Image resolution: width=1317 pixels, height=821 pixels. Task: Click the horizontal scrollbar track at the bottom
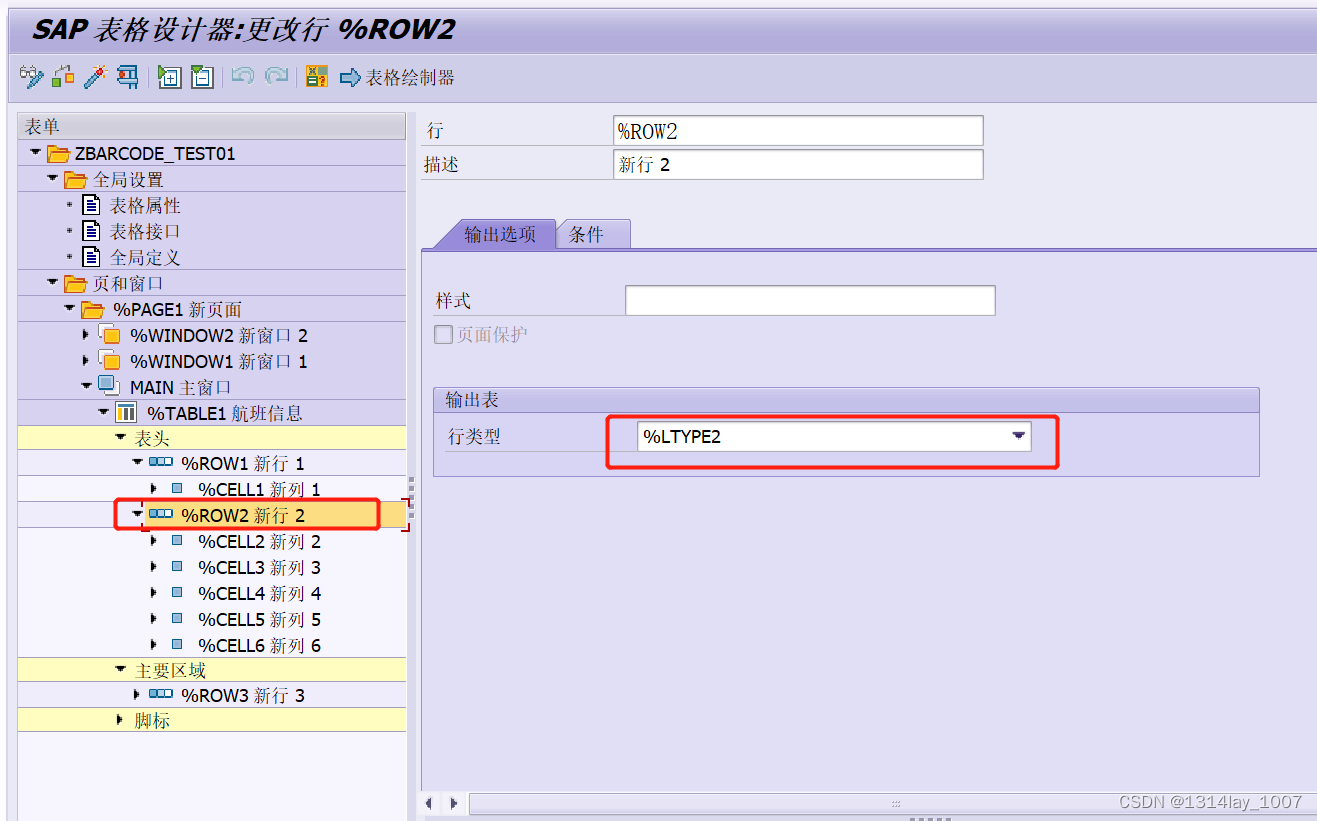pyautogui.click(x=893, y=803)
